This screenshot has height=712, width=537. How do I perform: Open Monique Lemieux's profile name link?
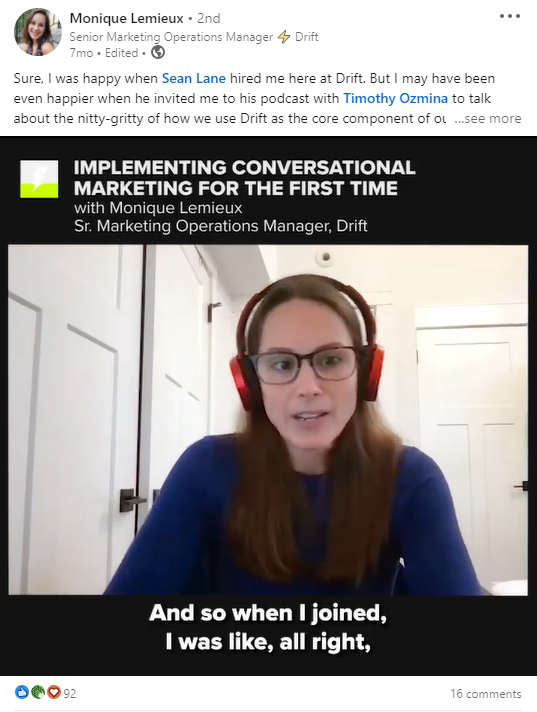coord(126,18)
